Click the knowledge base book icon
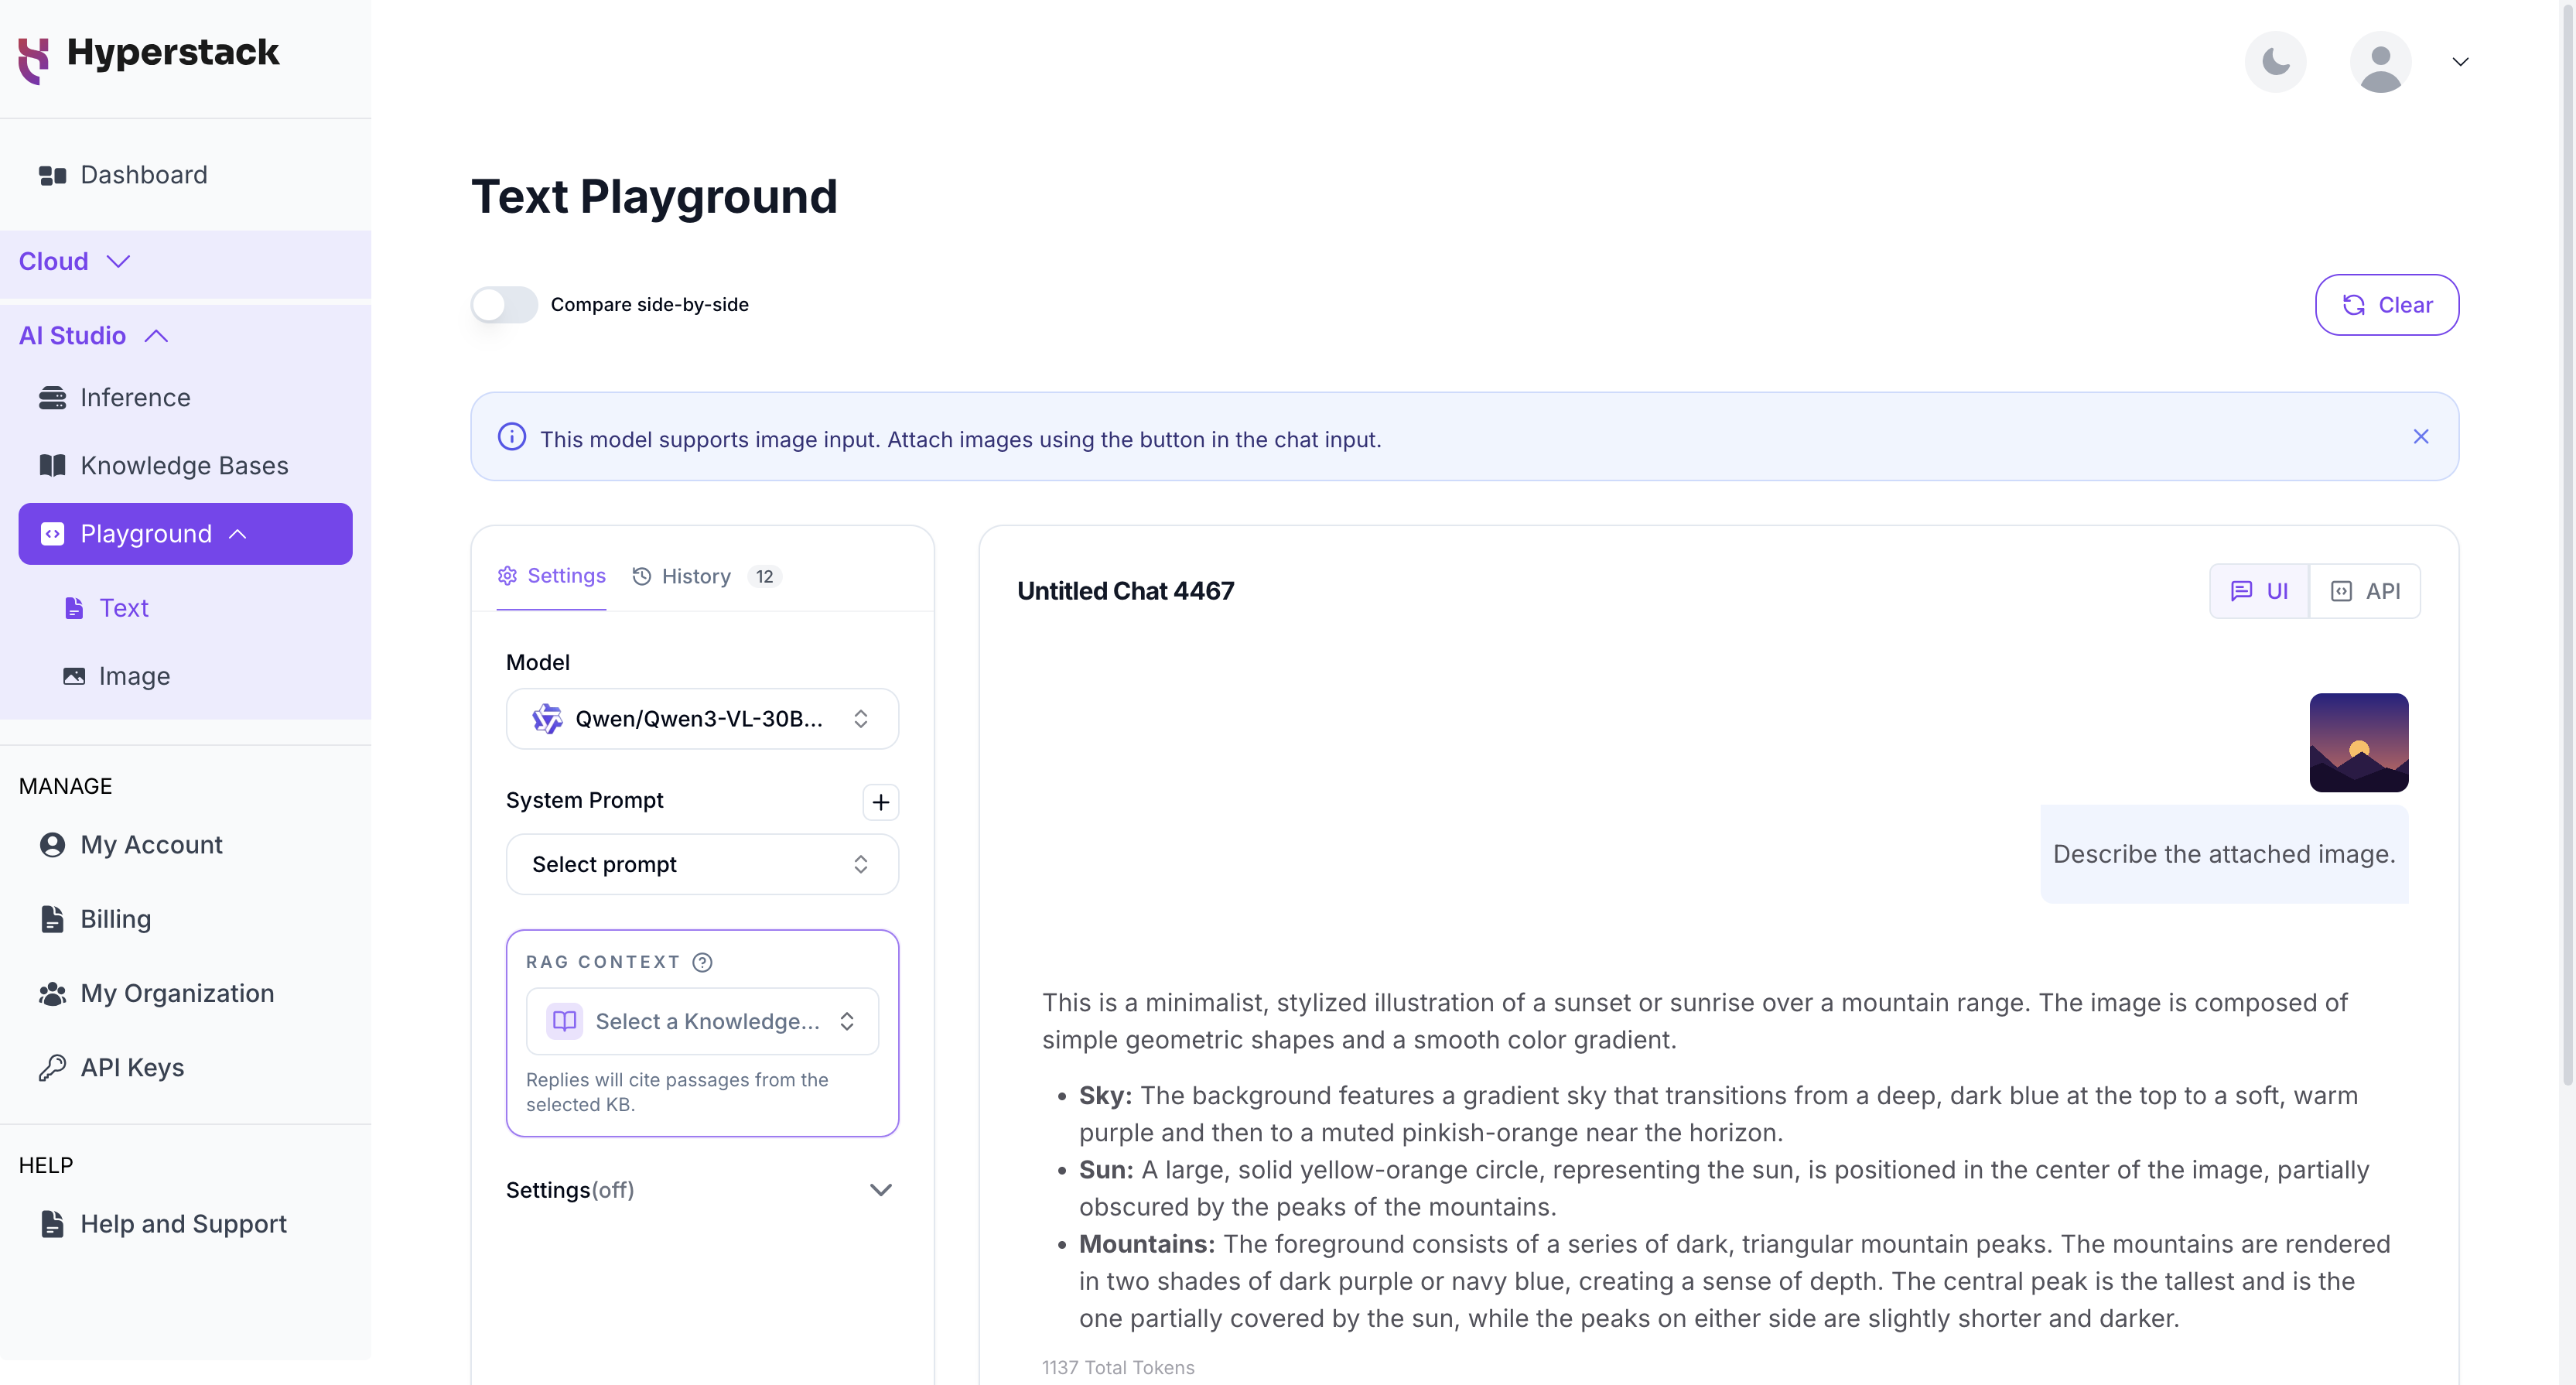Screen dimensions: 2576x1385 pyautogui.click(x=564, y=1022)
